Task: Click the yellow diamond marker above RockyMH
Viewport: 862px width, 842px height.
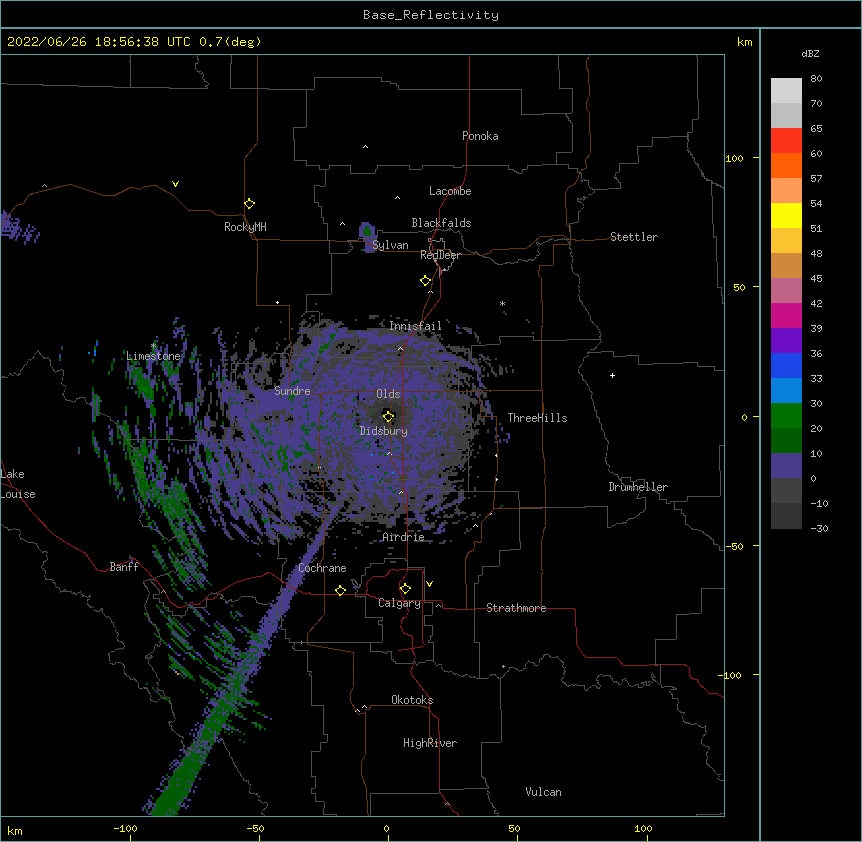Action: 249,203
